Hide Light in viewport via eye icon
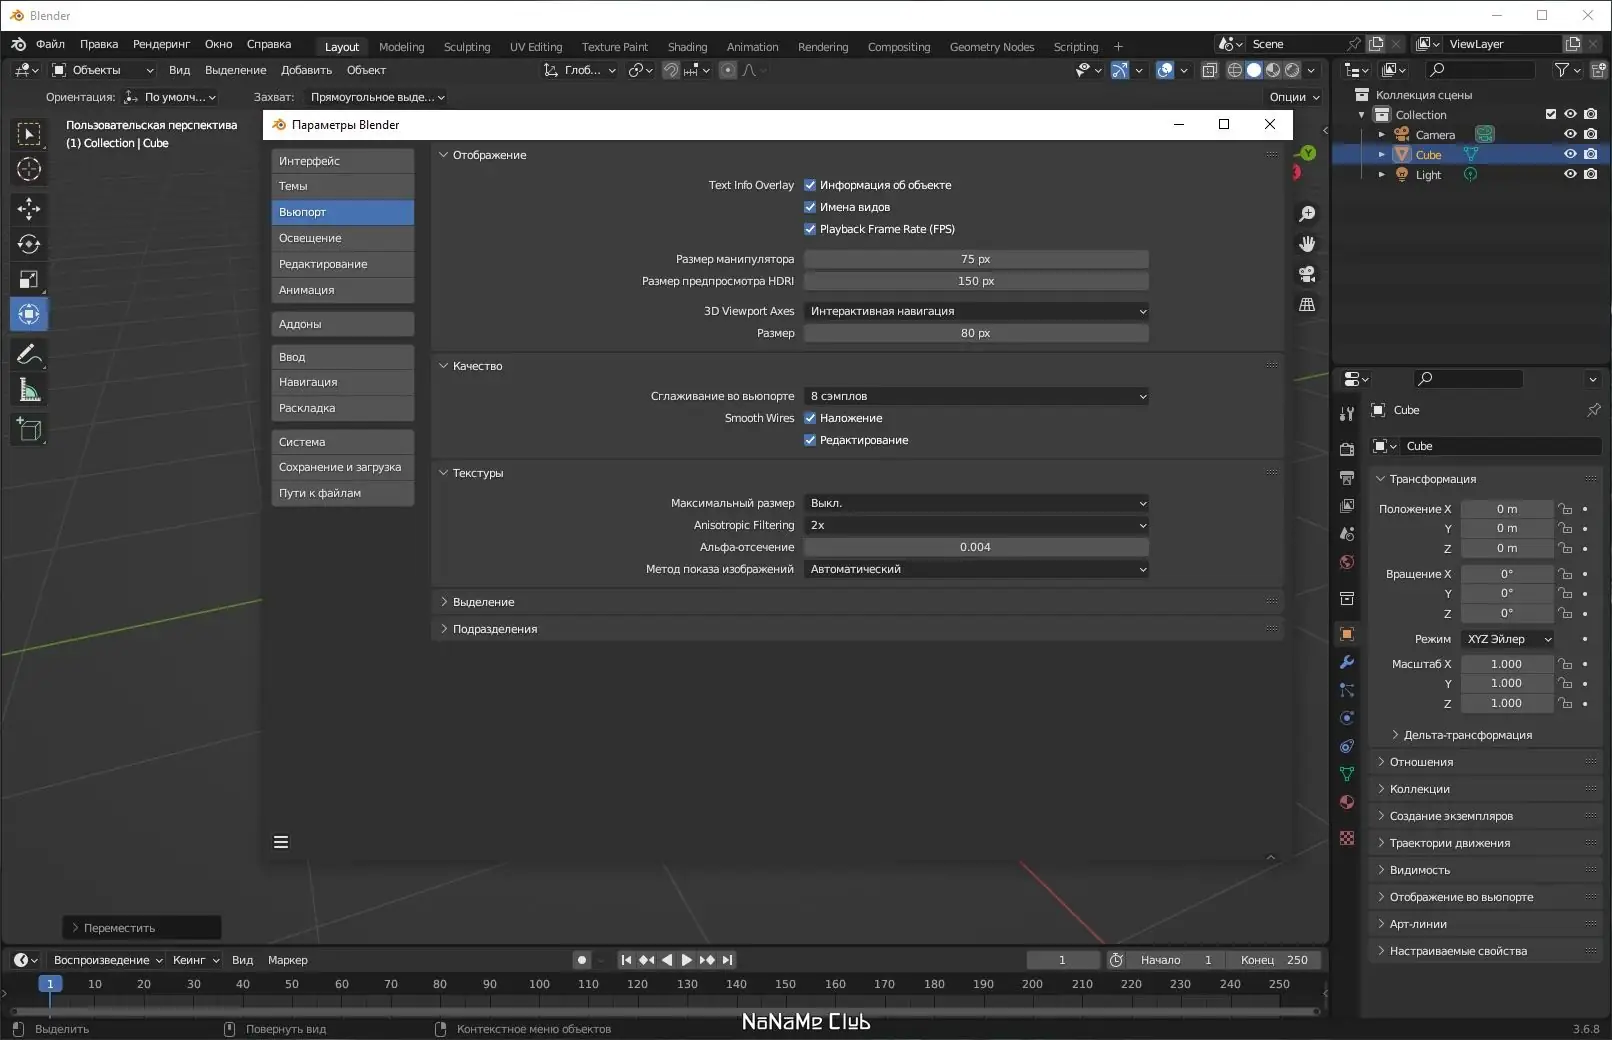 point(1570,174)
